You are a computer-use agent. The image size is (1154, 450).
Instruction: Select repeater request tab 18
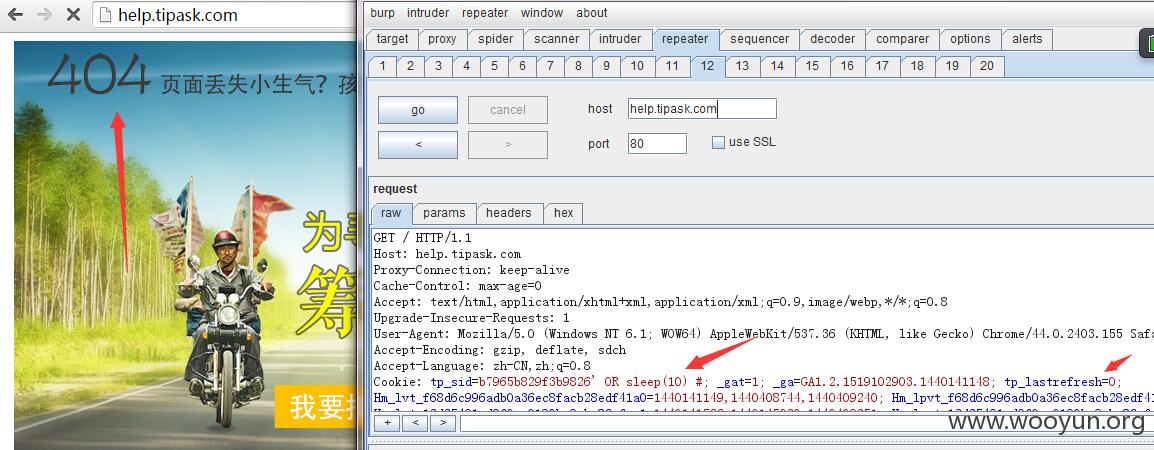pos(917,66)
